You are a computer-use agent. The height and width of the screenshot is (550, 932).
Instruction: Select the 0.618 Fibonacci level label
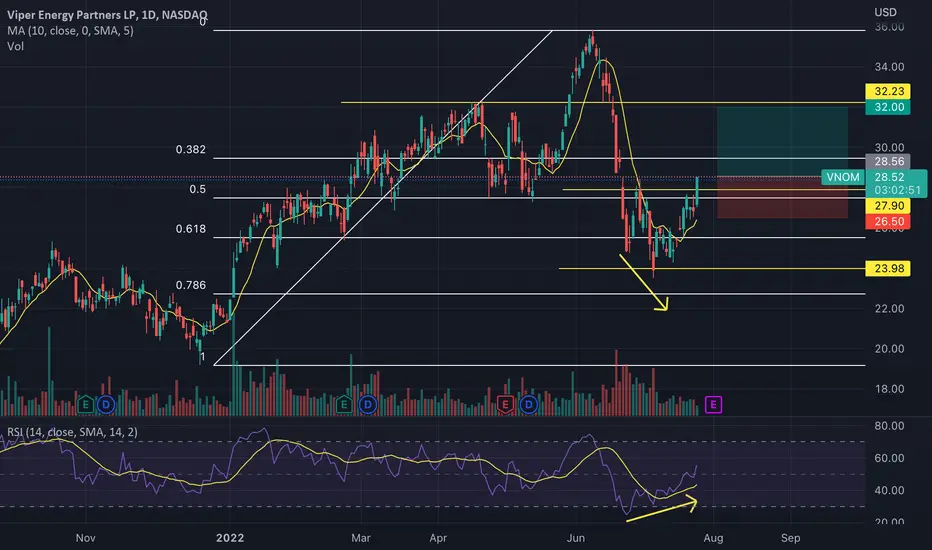[x=191, y=229]
